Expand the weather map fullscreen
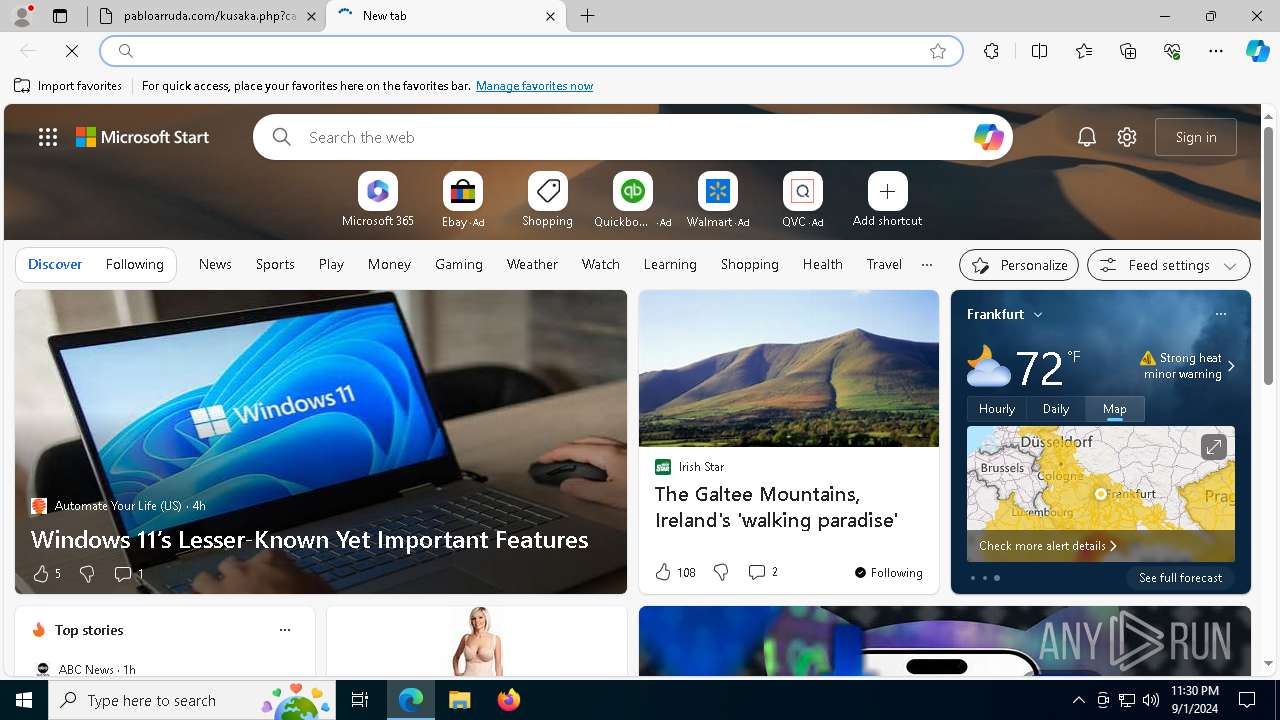Viewport: 1280px width, 720px height. tap(1213, 447)
